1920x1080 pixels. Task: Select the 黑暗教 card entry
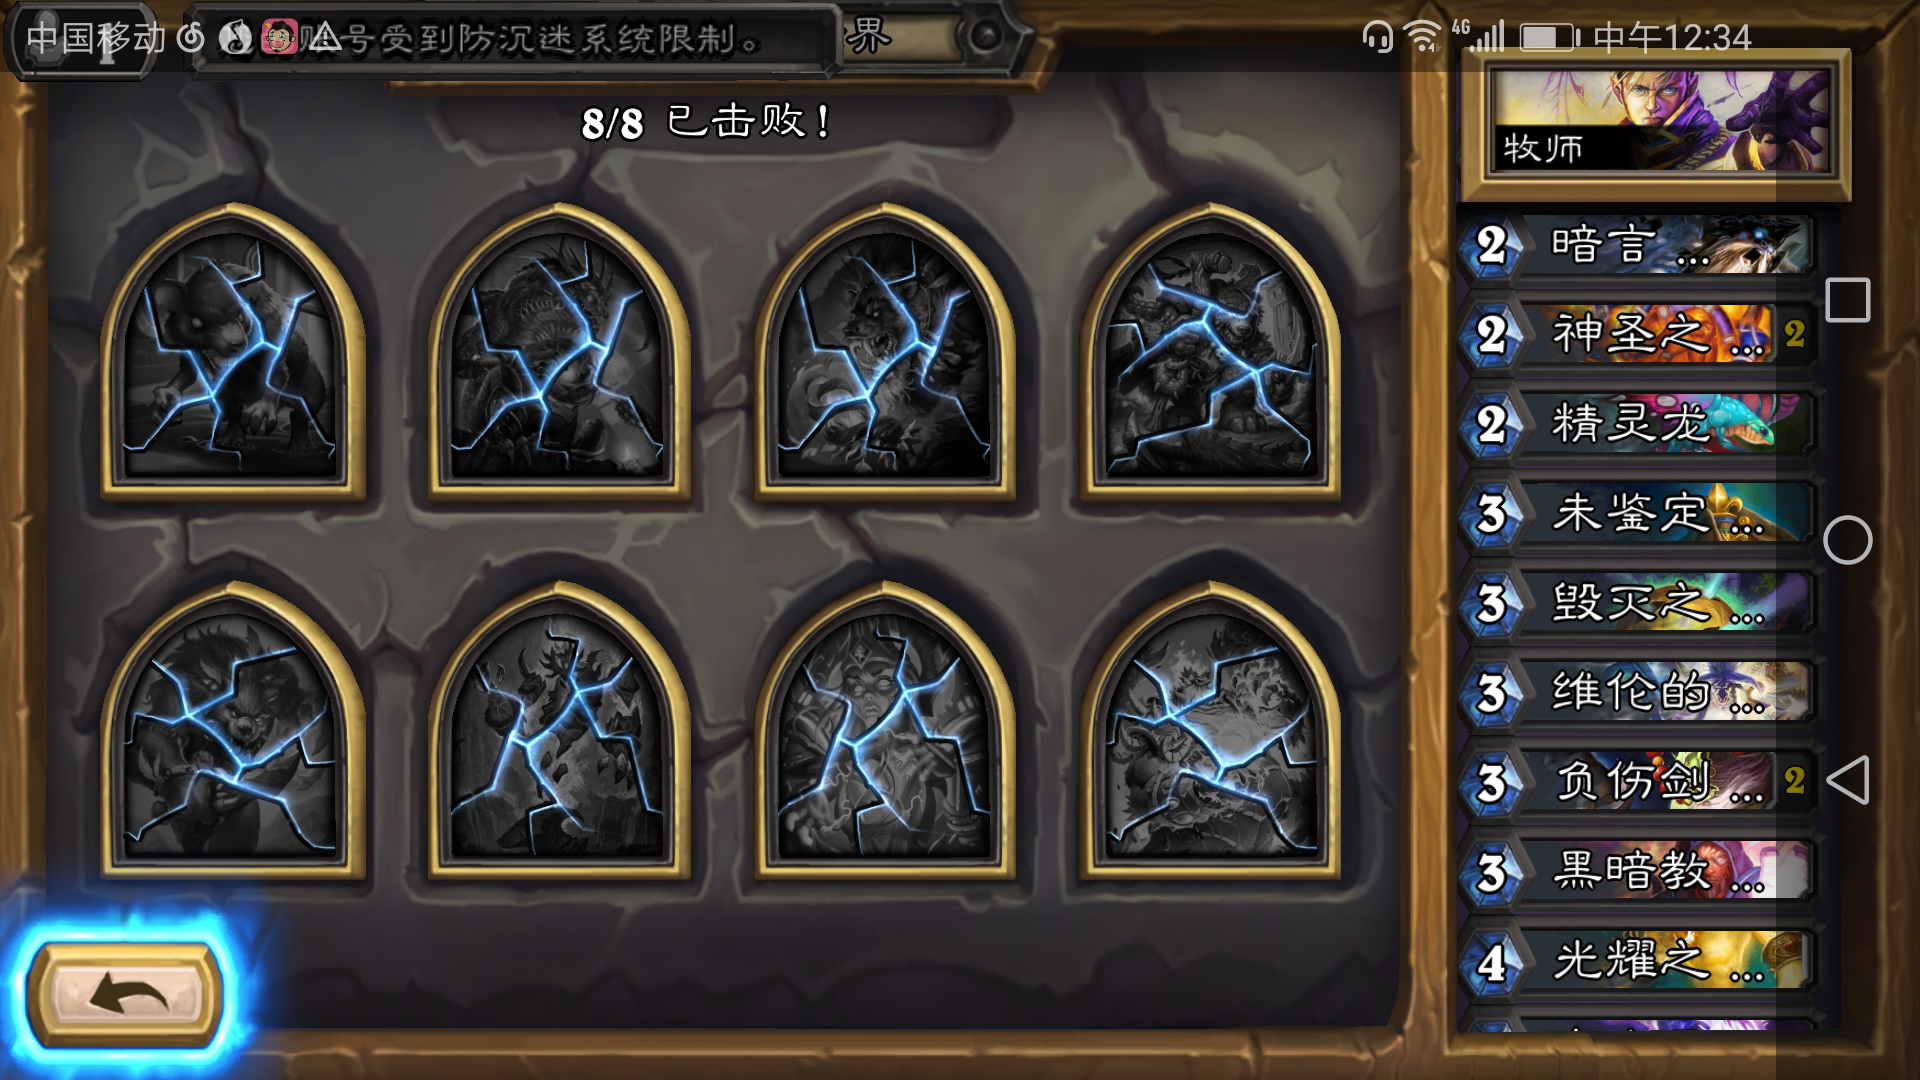click(1636, 871)
